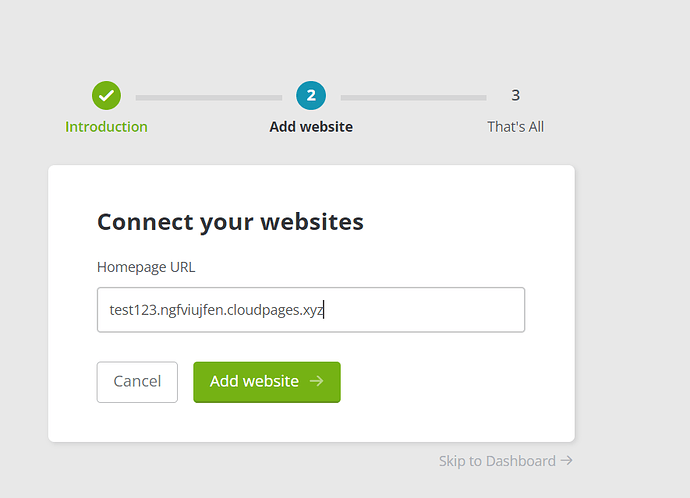The width and height of the screenshot is (690, 498).
Task: Click the Homepage URL field label
Action: coord(146,267)
